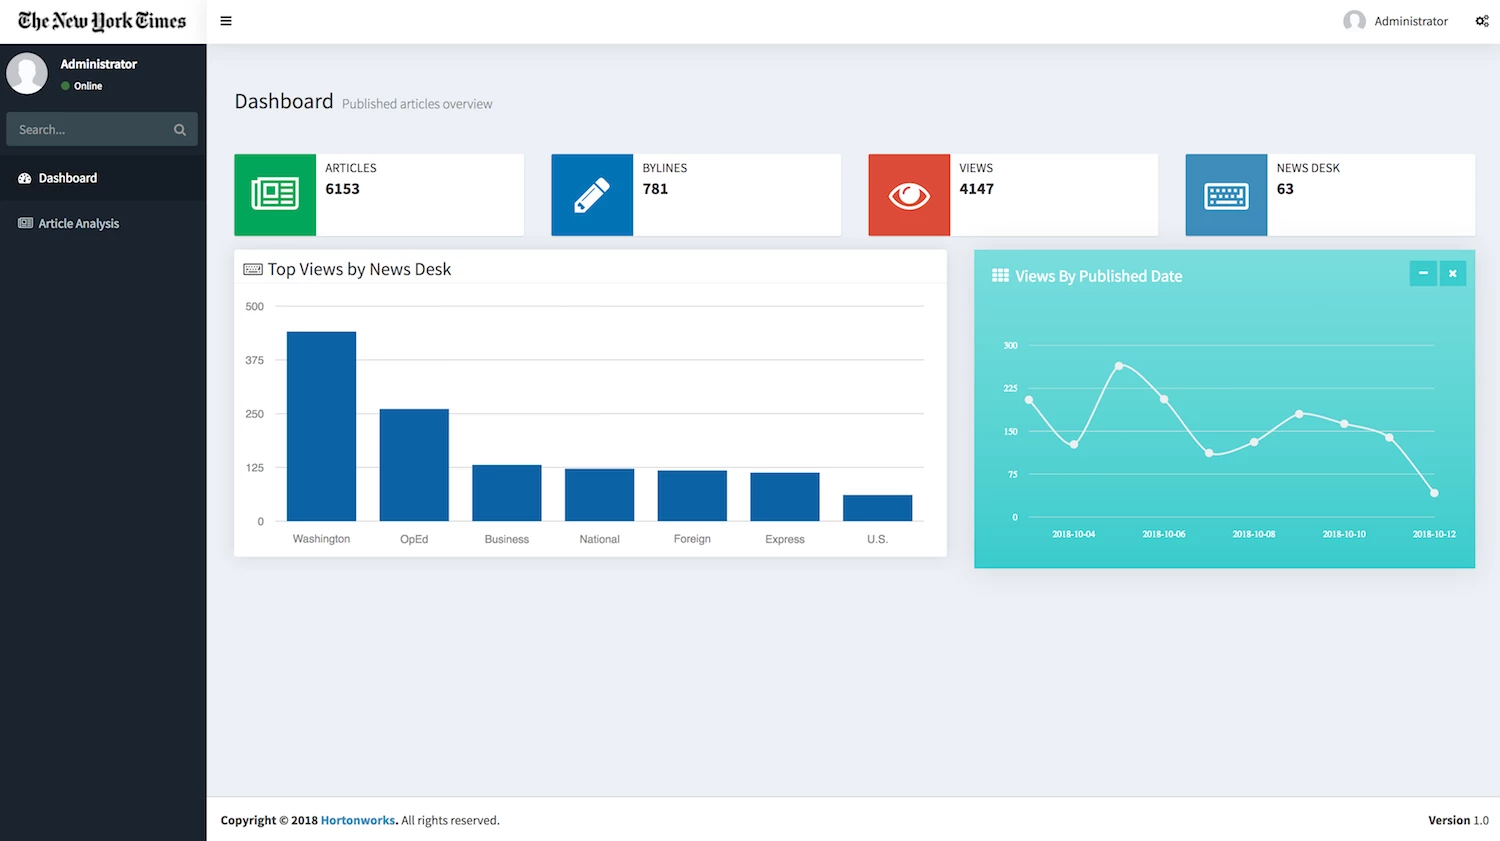The width and height of the screenshot is (1500, 841).
Task: Open the settings gears icon
Action: (1482, 21)
